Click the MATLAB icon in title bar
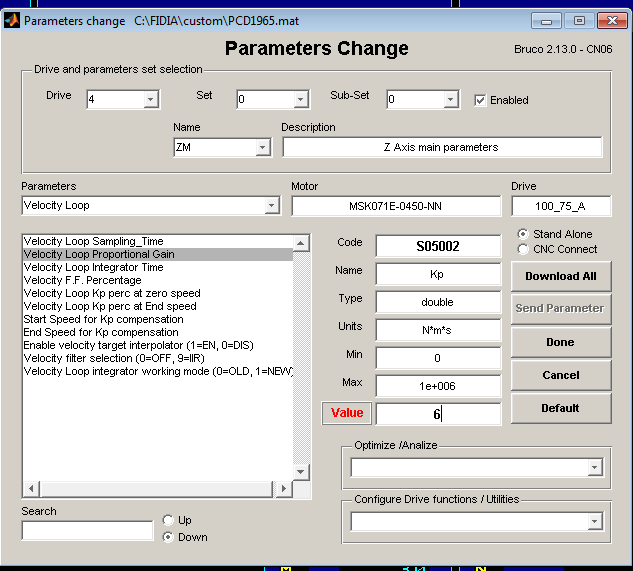633x571 pixels. pos(12,20)
